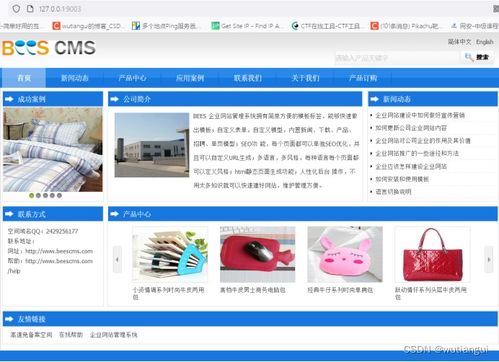The height and width of the screenshot is (362, 499).
Task: Open news 企业网站推广的一些途径和方法
Action: pyautogui.click(x=417, y=153)
